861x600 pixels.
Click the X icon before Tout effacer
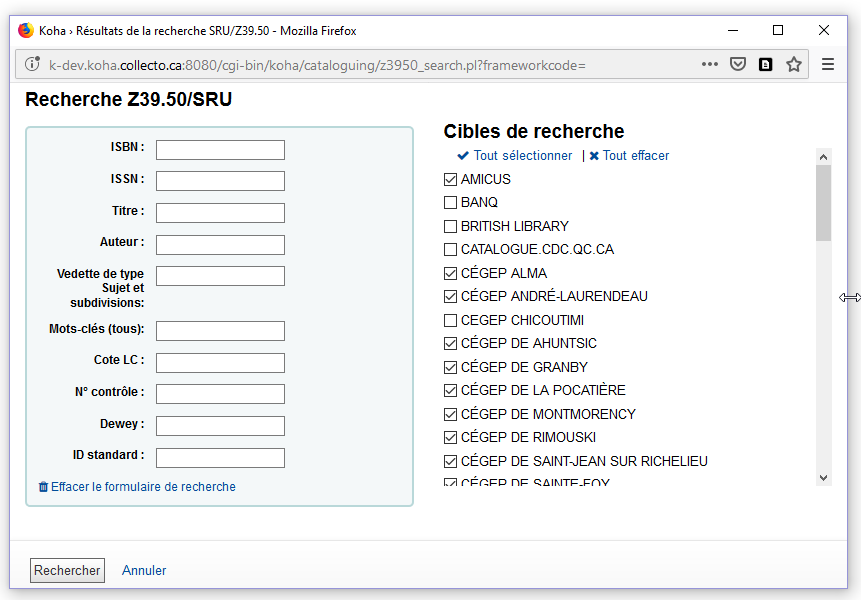594,156
